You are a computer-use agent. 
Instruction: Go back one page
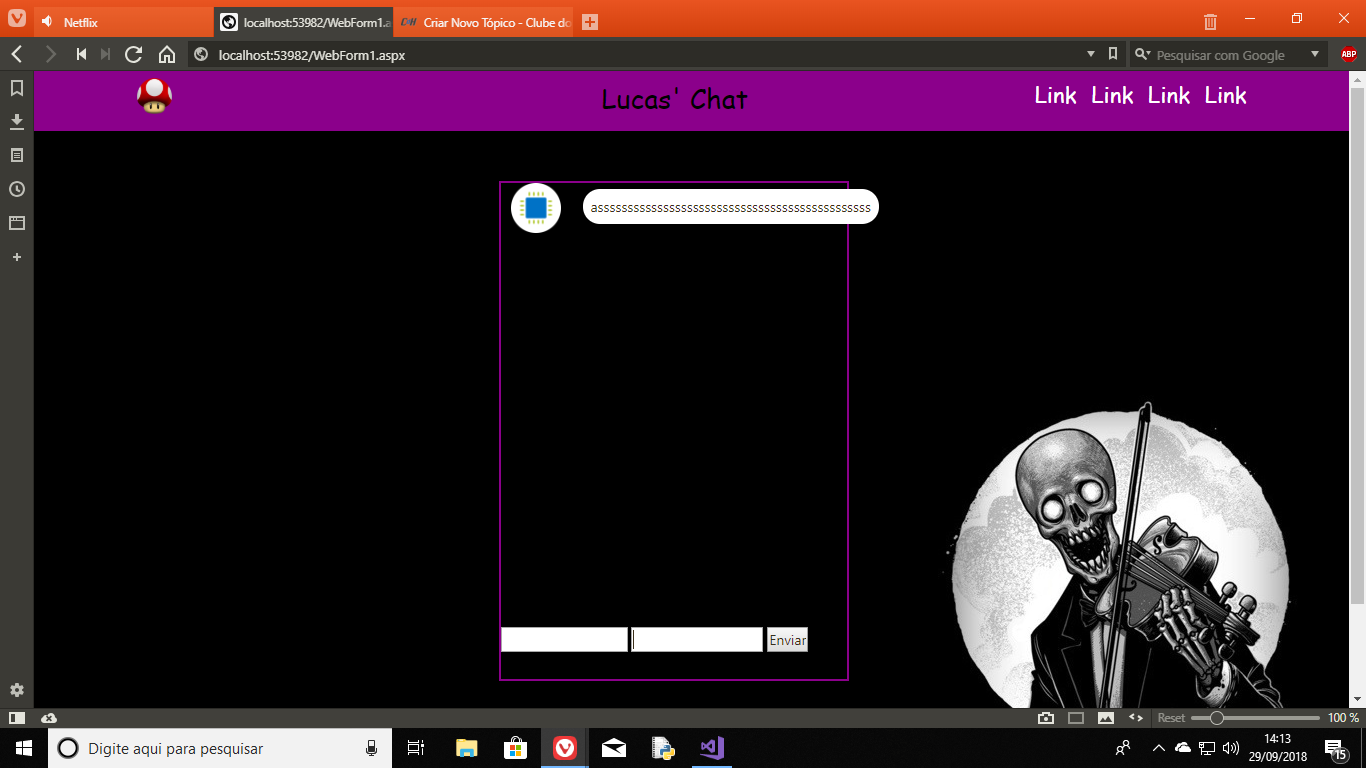click(17, 54)
